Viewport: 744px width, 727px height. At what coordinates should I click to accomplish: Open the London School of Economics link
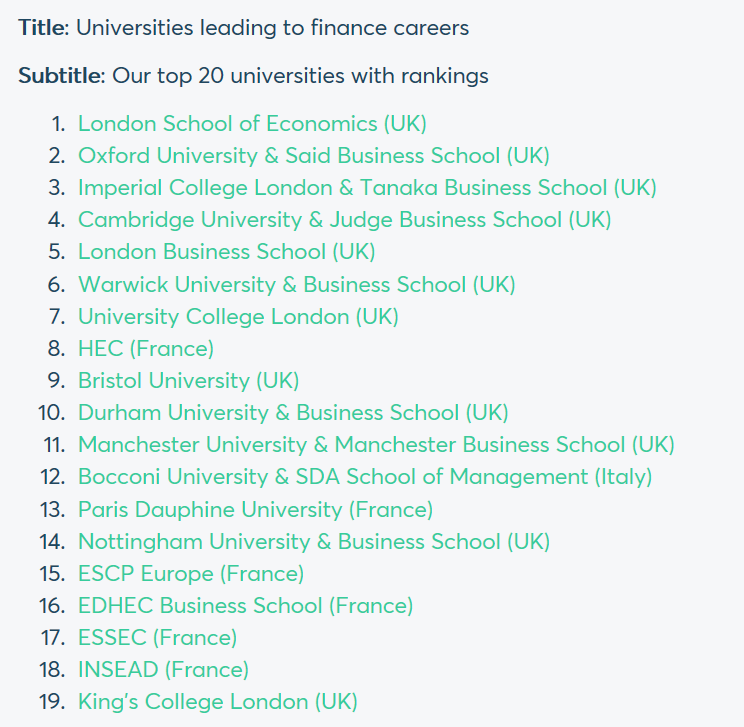coord(252,124)
